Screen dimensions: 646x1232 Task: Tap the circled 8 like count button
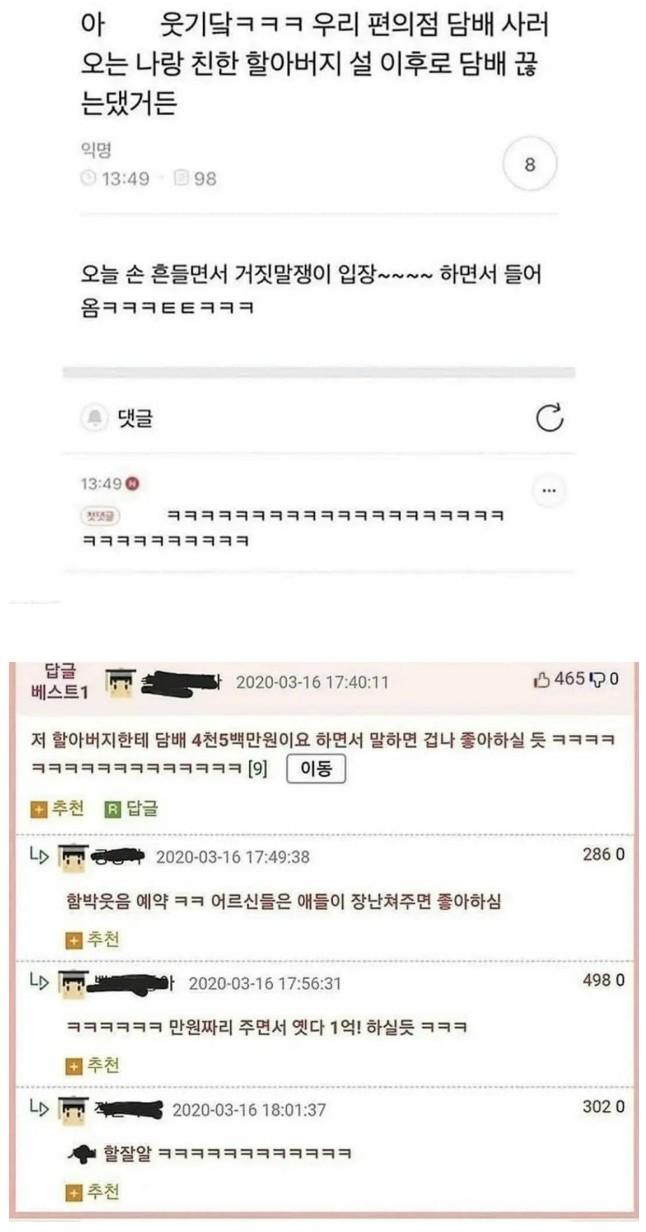(529, 165)
